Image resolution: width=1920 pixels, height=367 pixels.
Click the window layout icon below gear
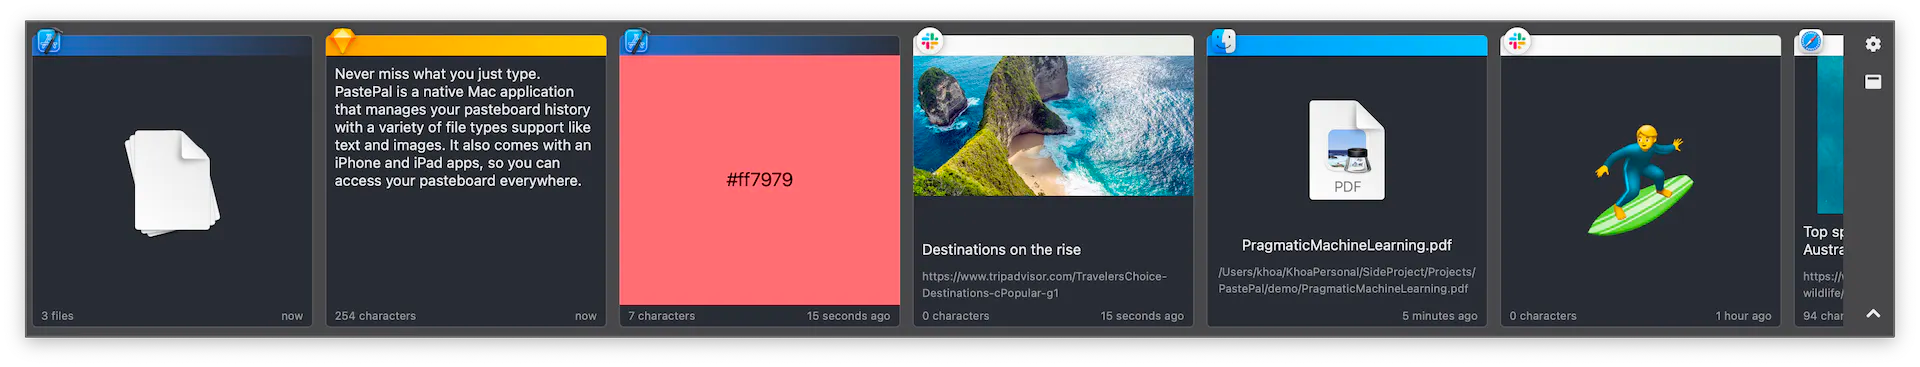[x=1873, y=82]
